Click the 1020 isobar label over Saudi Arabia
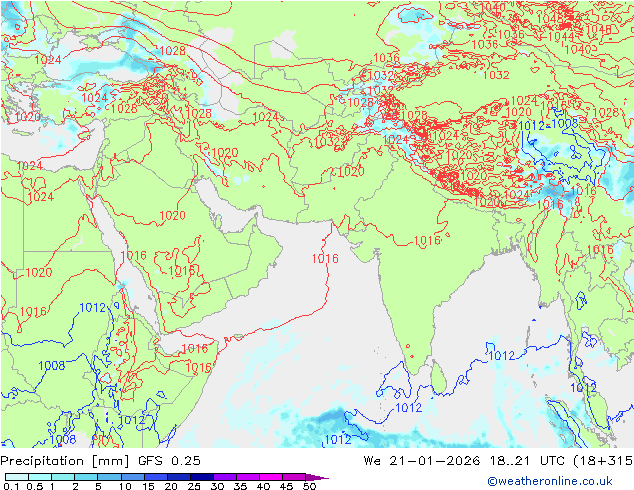The width and height of the screenshot is (634, 490). pyautogui.click(x=172, y=215)
